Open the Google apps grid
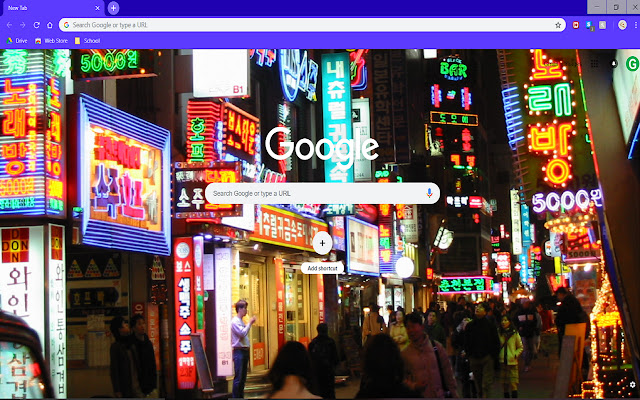Viewport: 640px width, 400px height. pos(595,64)
